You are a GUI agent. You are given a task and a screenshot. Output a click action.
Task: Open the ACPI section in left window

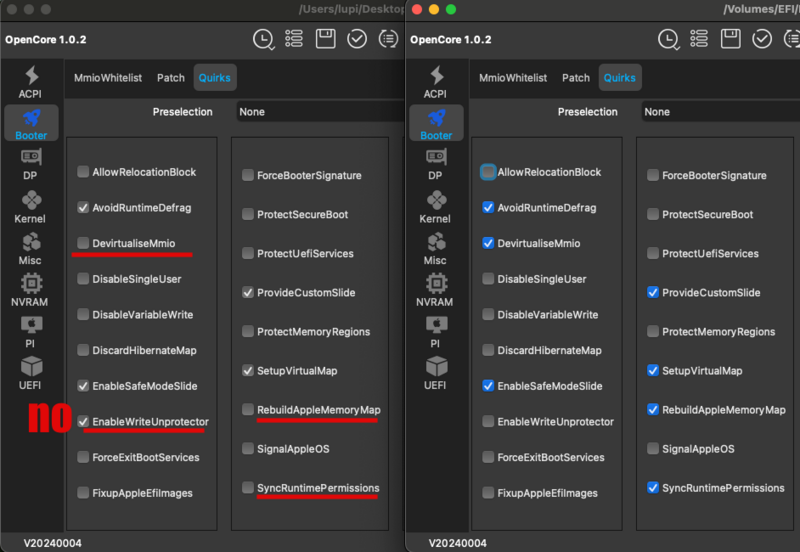pyautogui.click(x=30, y=82)
